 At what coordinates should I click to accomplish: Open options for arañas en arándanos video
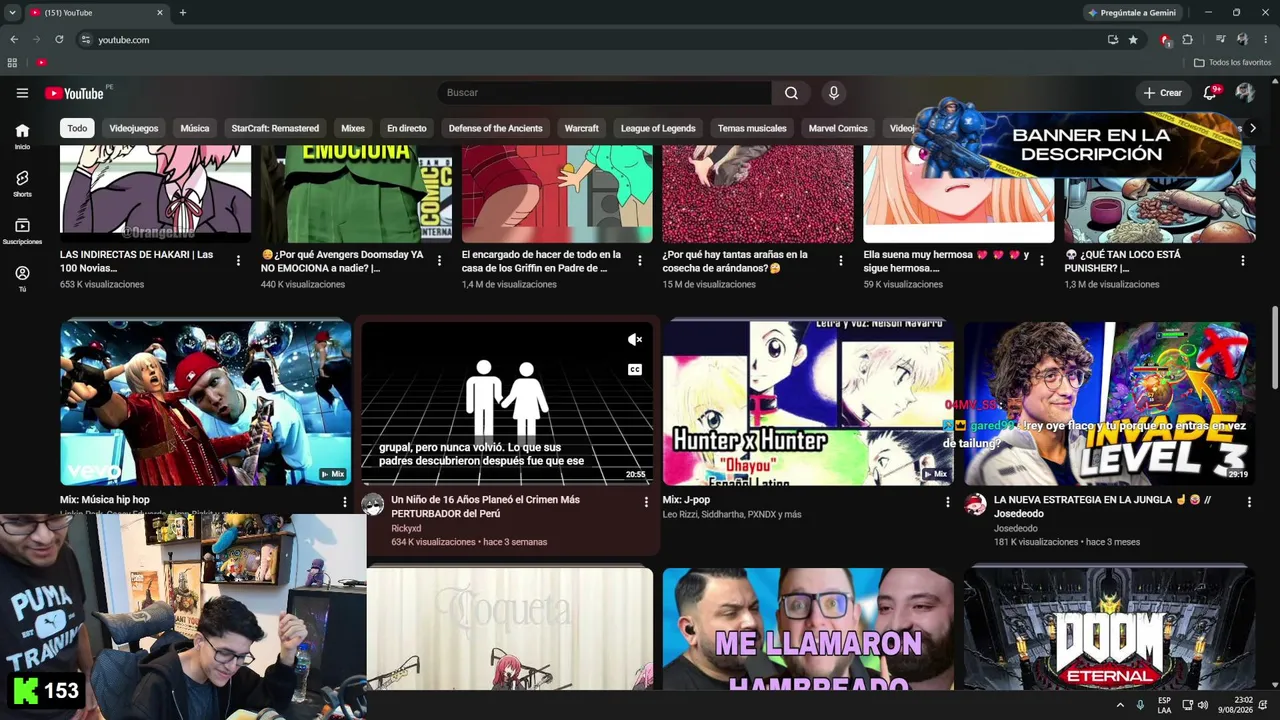tap(840, 261)
